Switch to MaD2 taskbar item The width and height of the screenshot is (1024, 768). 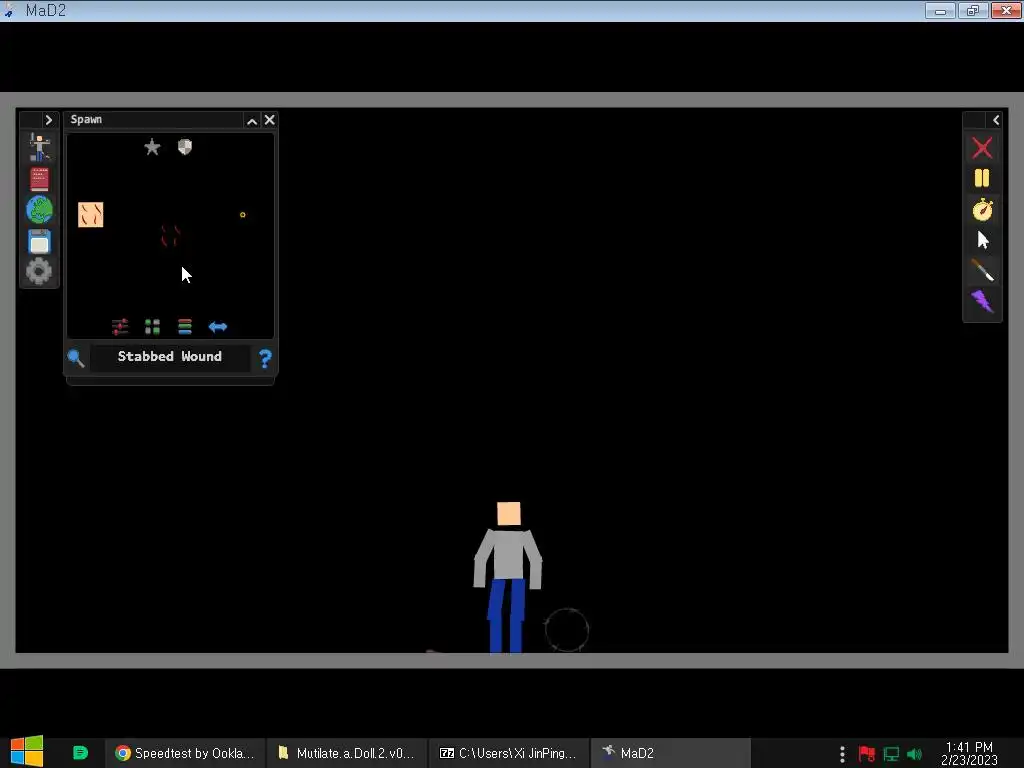671,753
